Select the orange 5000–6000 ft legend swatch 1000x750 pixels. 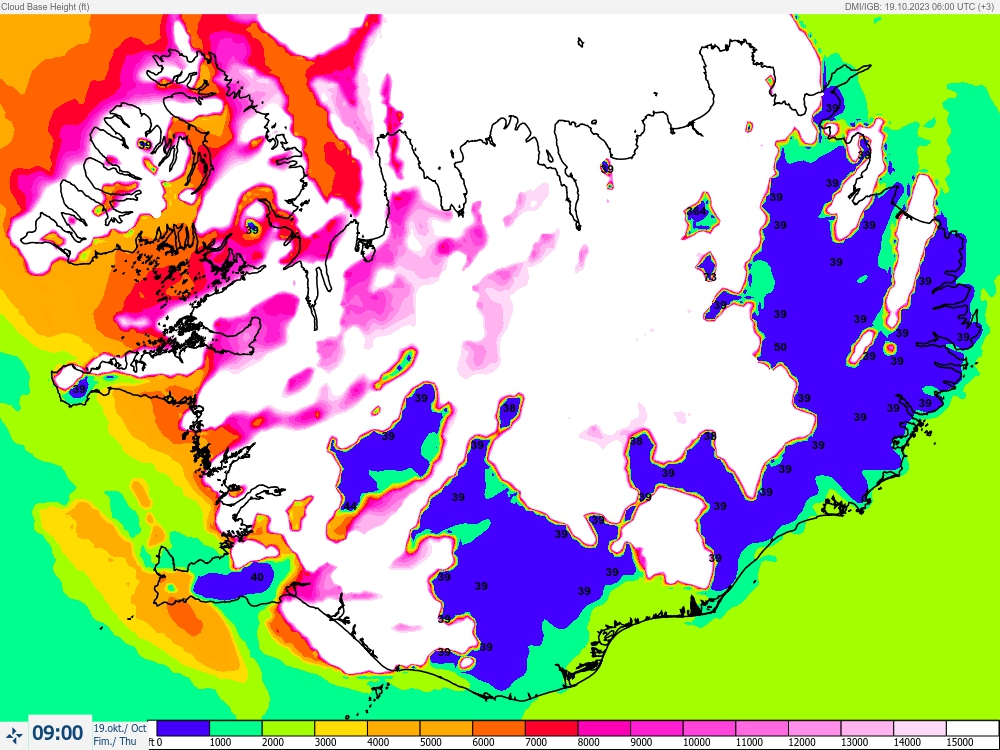pos(446,728)
